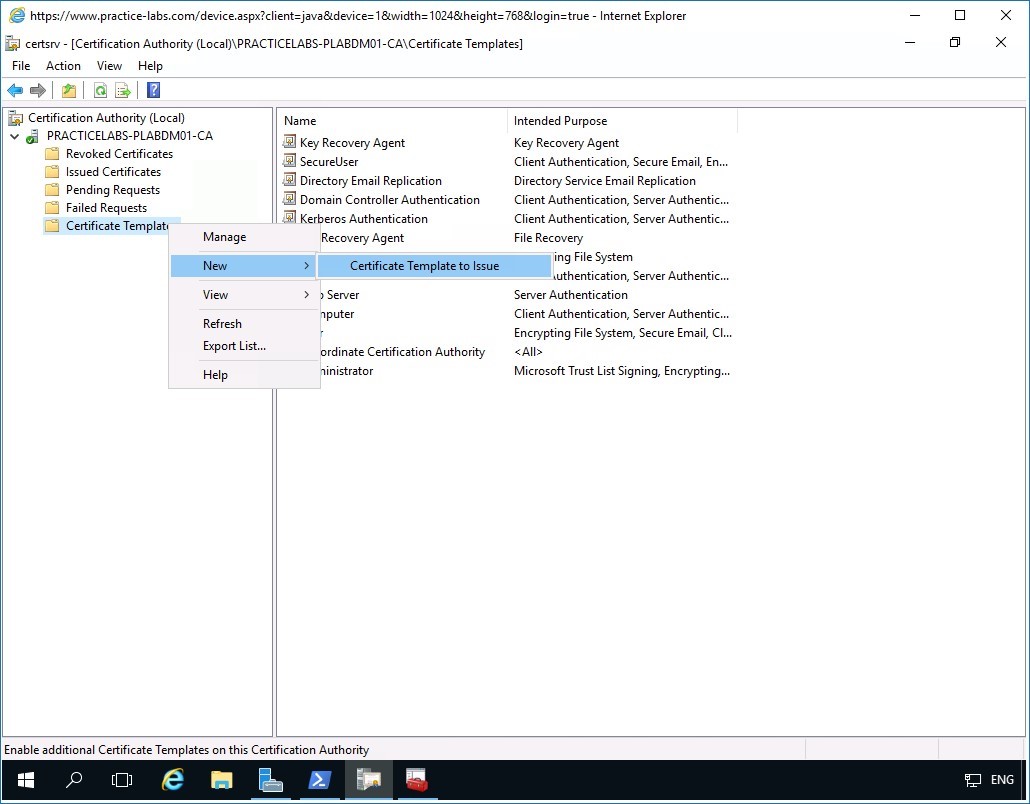Select the Show/Hide Console Tree toolbar icon

click(68, 90)
